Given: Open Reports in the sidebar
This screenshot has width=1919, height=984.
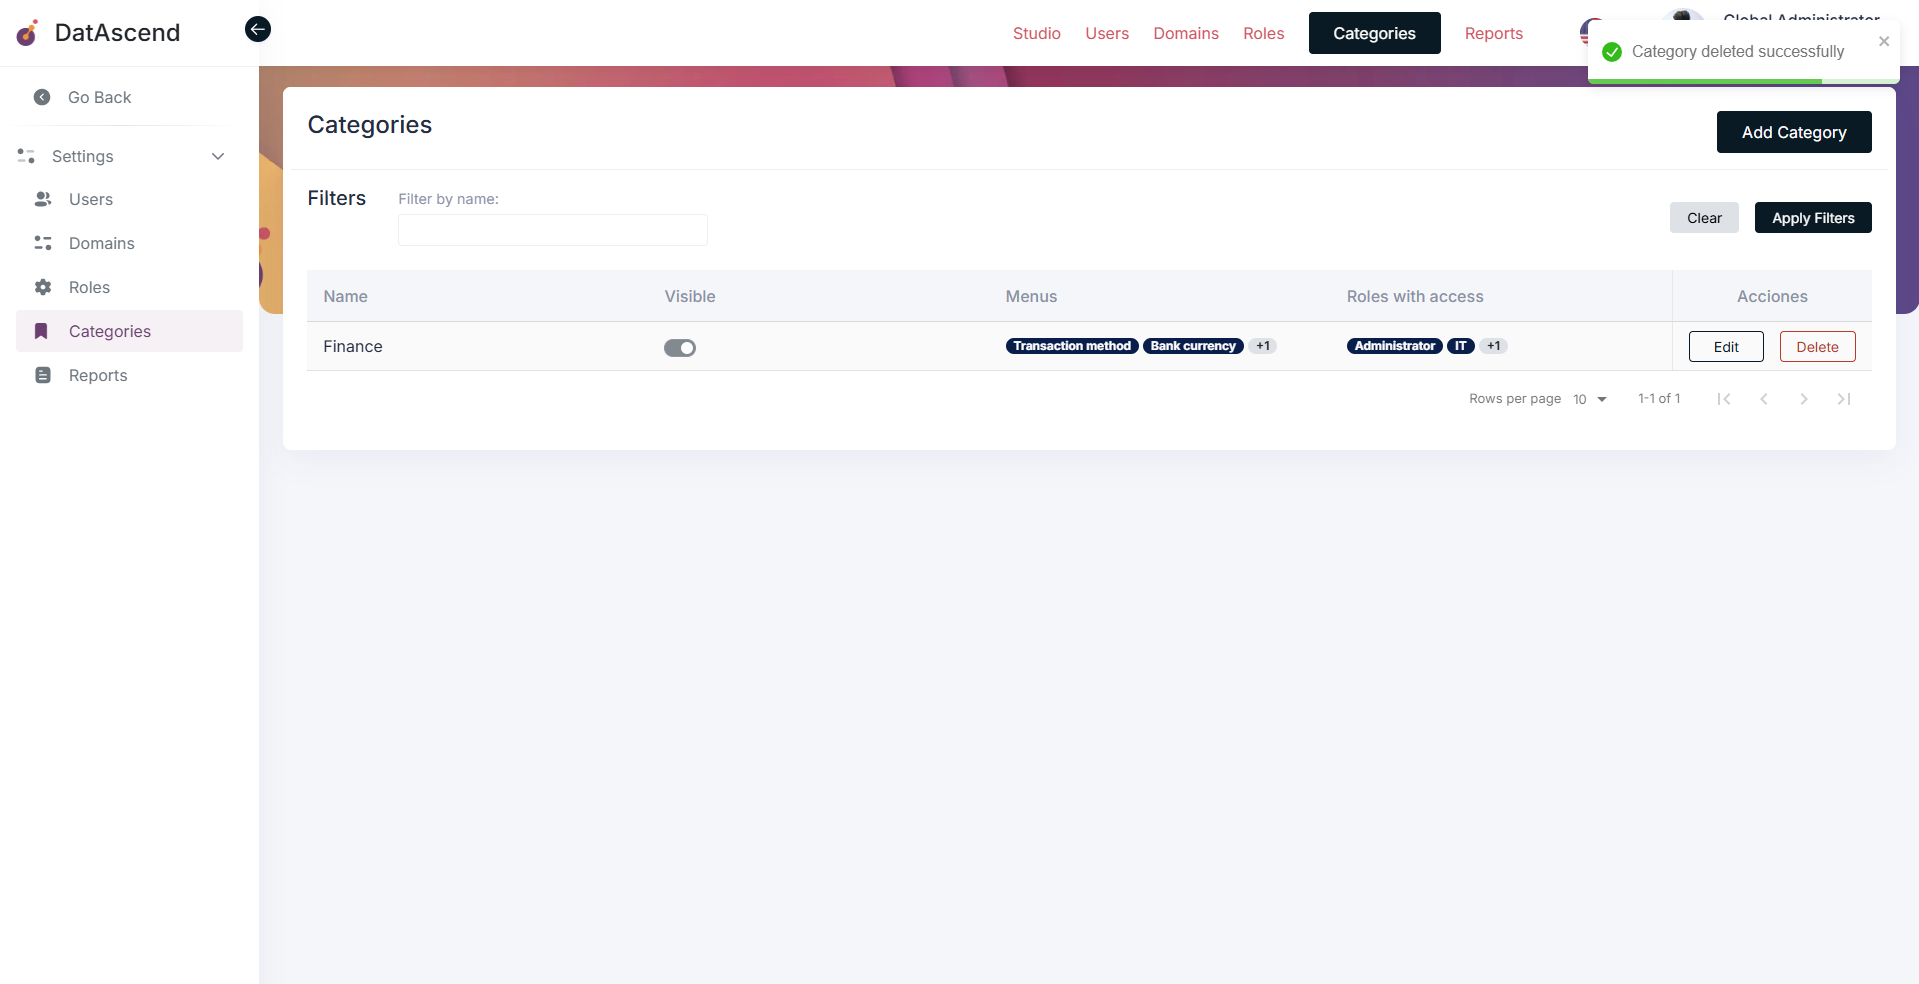Looking at the screenshot, I should coord(98,375).
